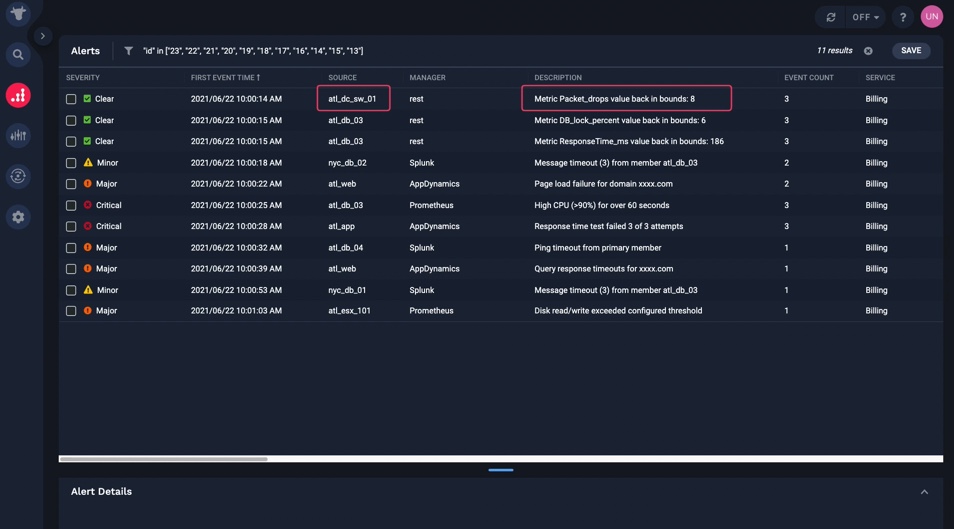Select timestamp 2021/06/22 10:01:03 AM
The width and height of the screenshot is (954, 529).
(x=236, y=310)
